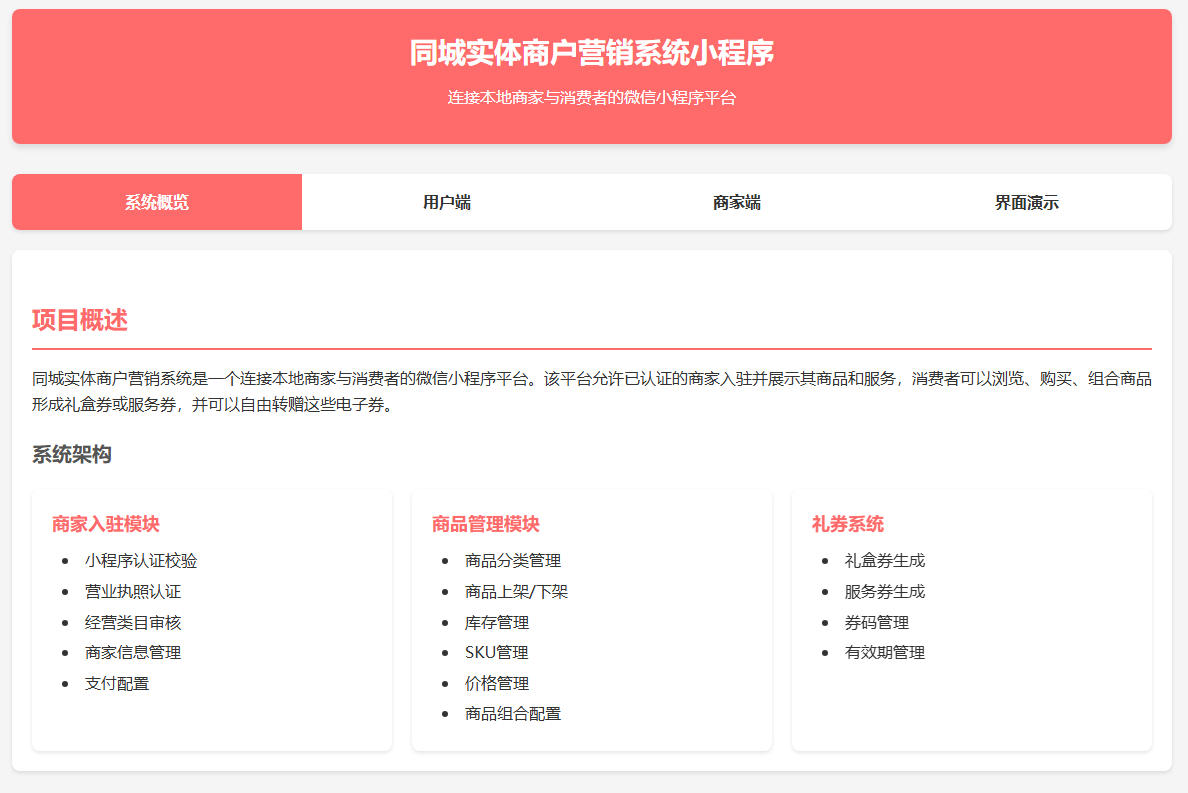
Task: Select the 商品上架/下架 list item
Action: tap(516, 592)
